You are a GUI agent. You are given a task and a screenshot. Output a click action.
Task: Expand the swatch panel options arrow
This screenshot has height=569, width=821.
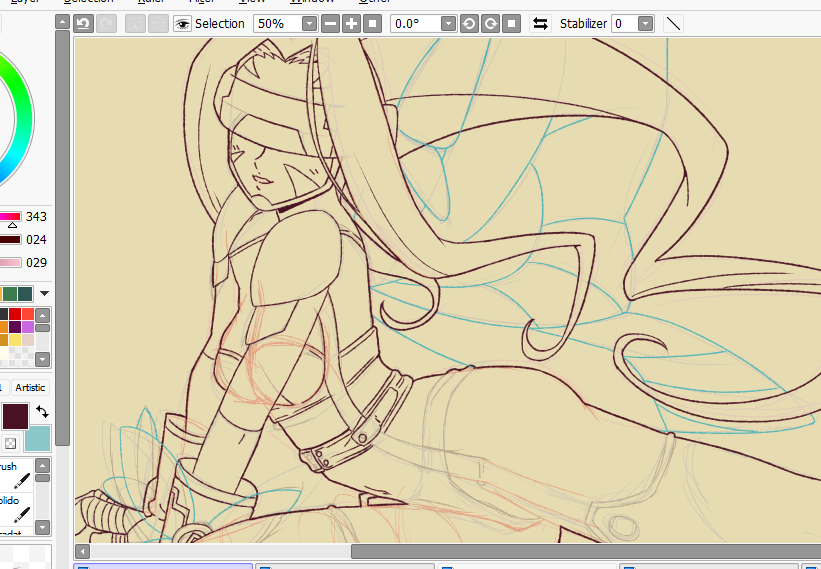[44, 294]
